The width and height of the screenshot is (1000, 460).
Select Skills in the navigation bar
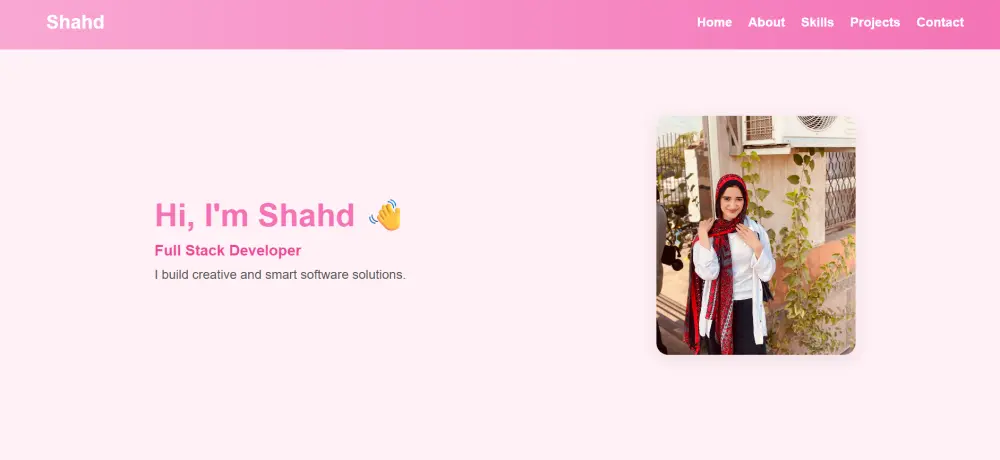coord(818,22)
